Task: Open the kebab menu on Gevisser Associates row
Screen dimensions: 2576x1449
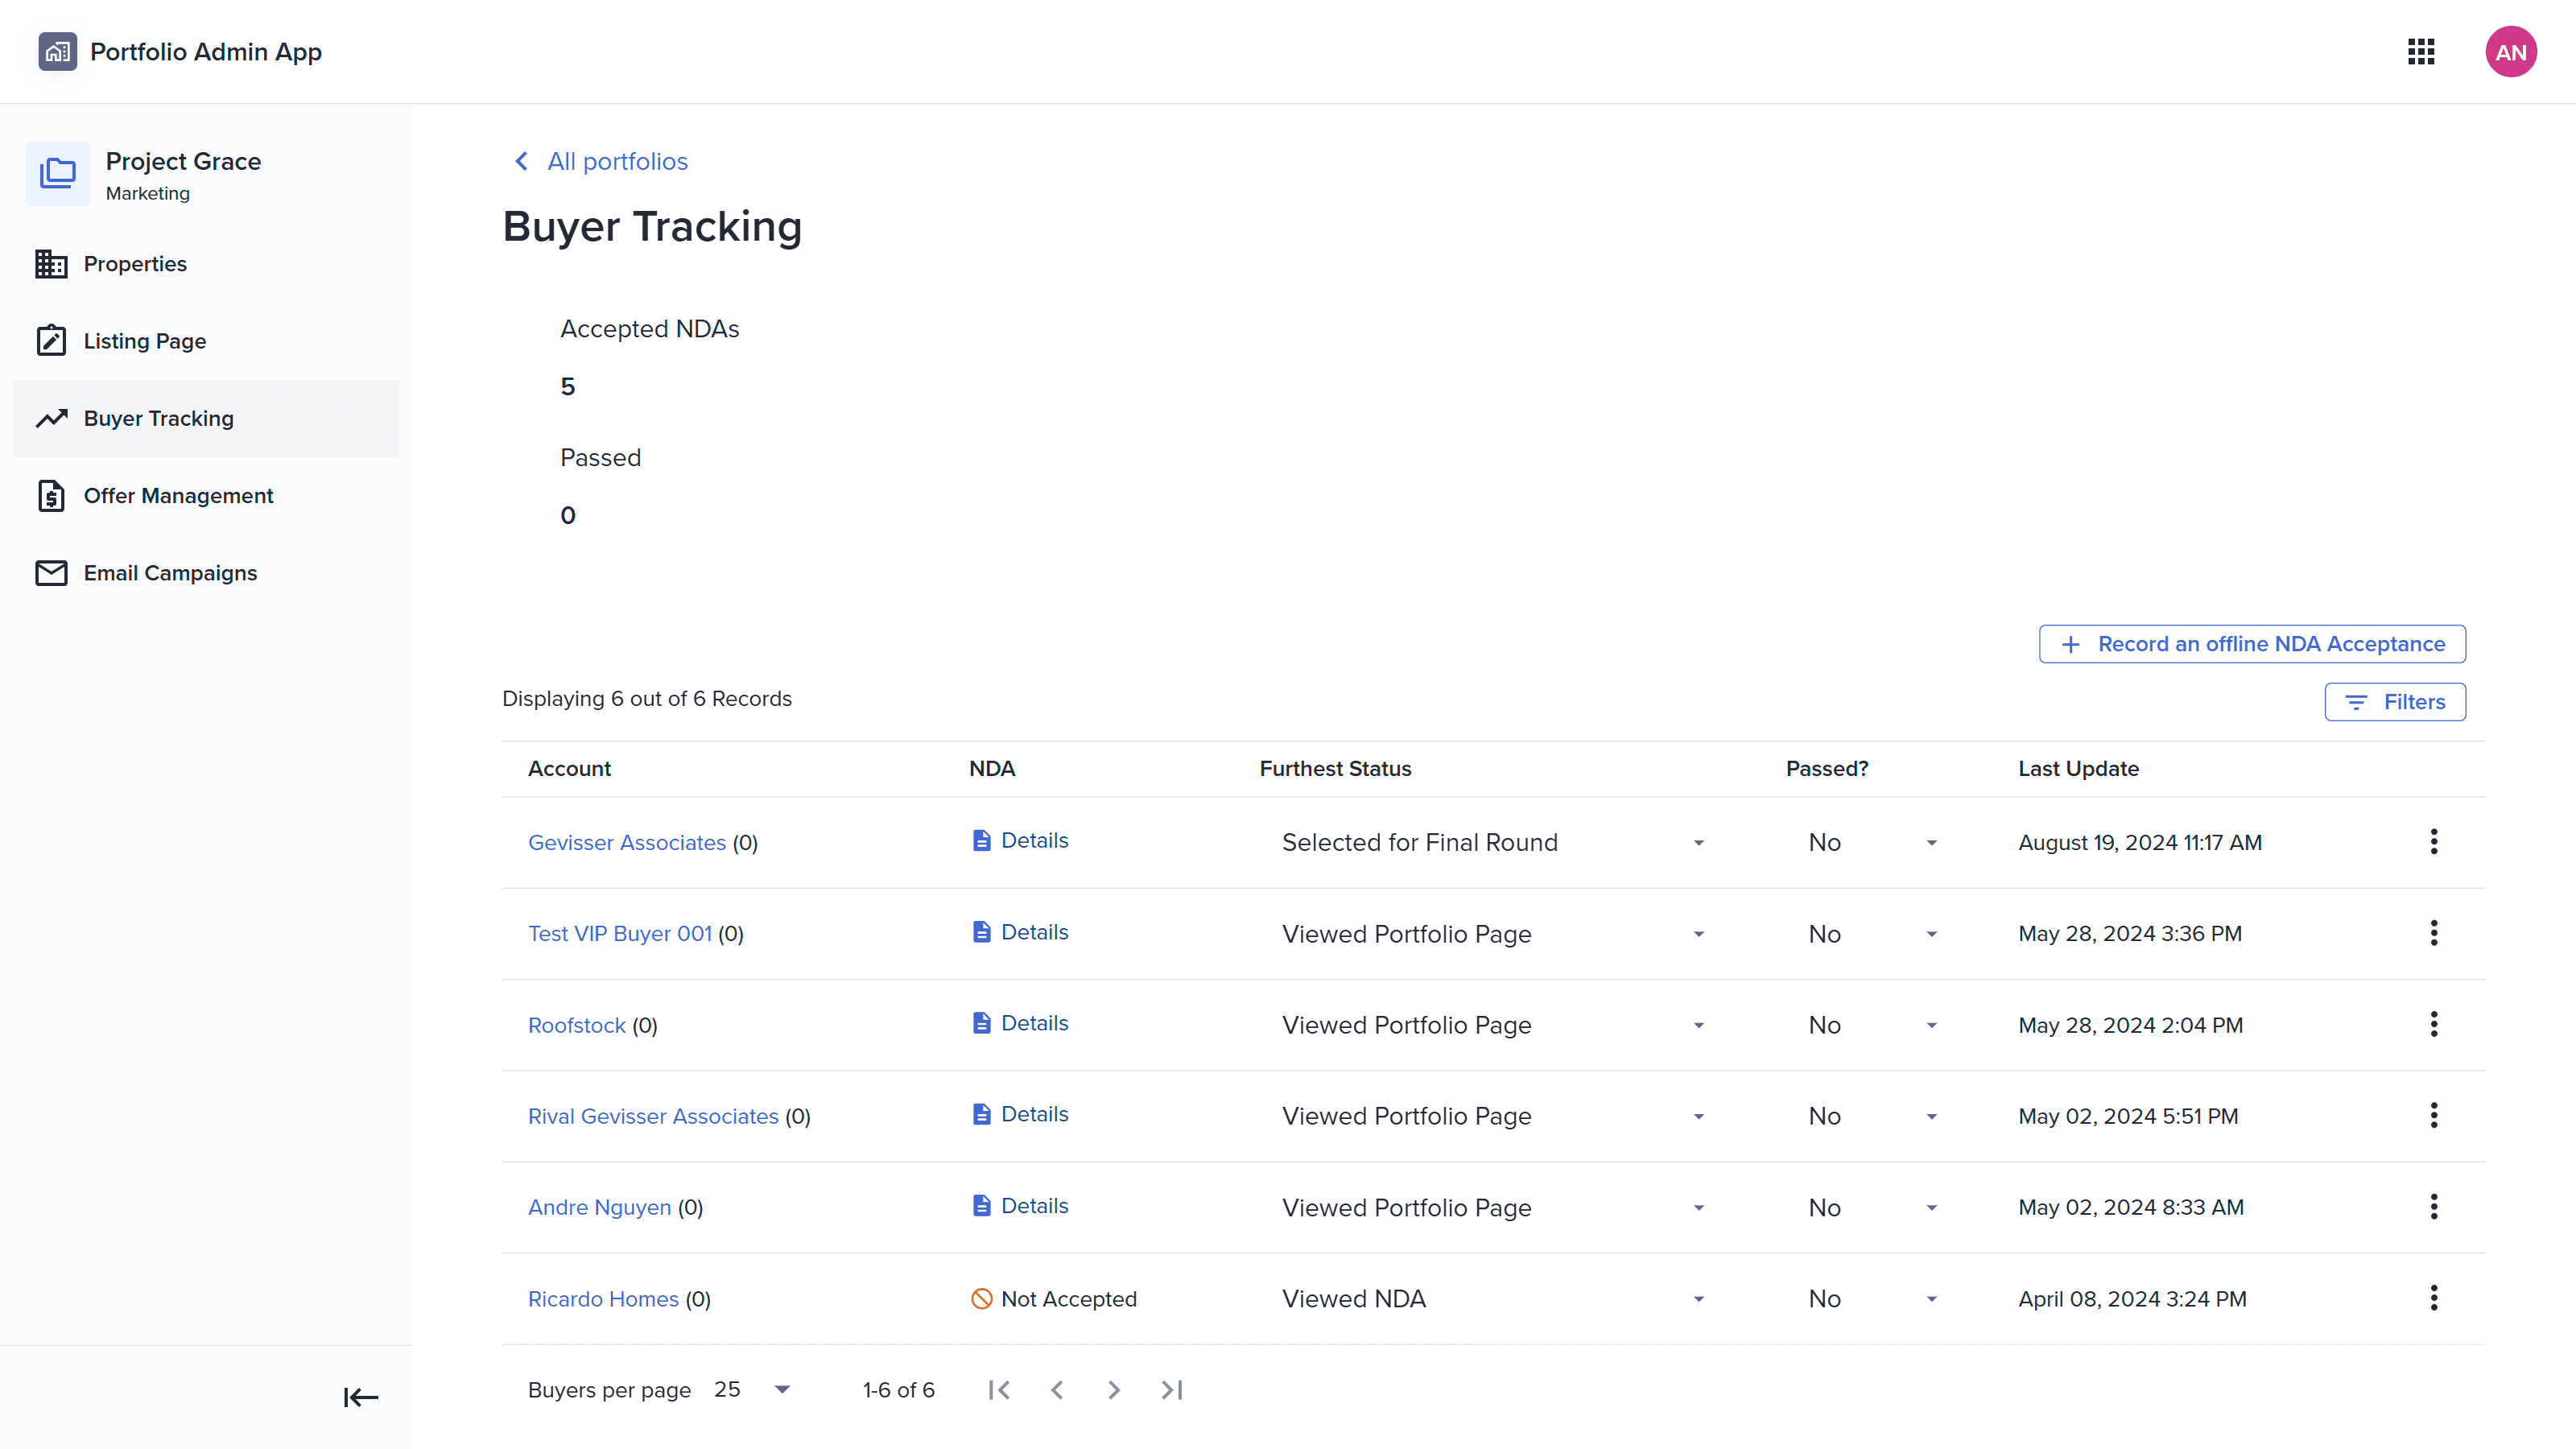Action: (x=2434, y=841)
